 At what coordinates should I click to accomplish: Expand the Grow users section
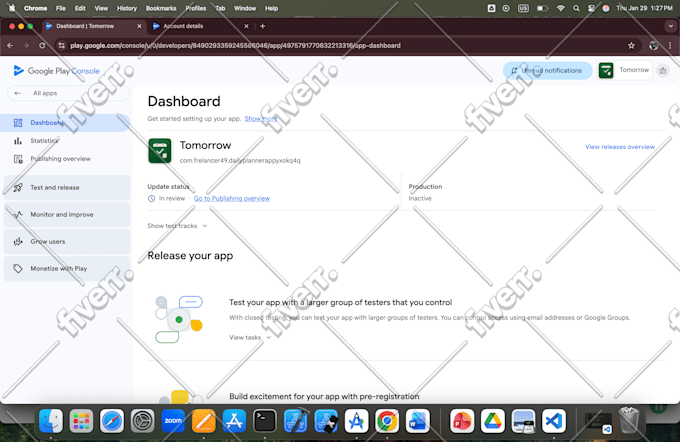[67, 241]
